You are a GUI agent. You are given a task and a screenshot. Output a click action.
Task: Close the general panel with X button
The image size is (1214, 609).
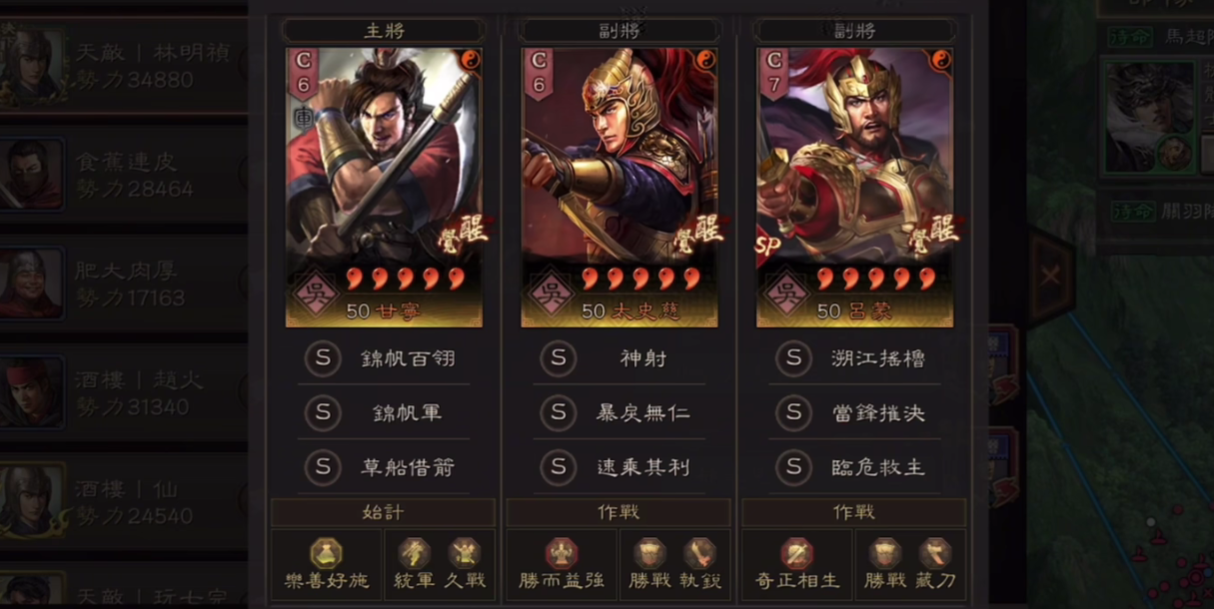click(1049, 276)
